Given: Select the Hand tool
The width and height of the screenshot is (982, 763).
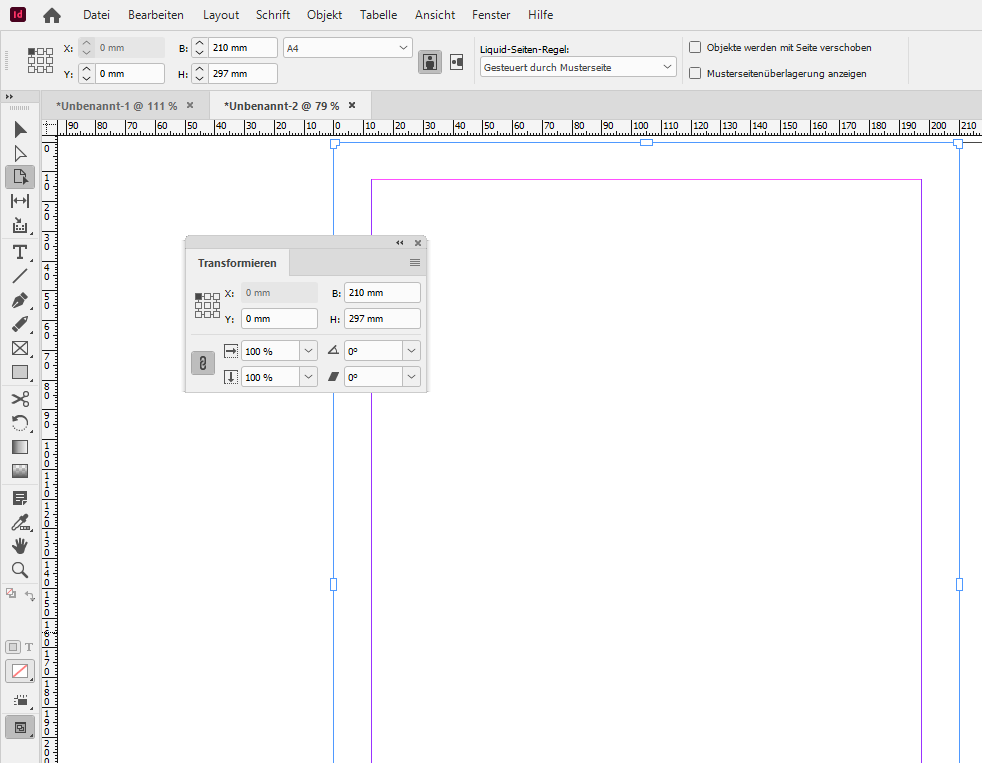Looking at the screenshot, I should tap(19, 546).
